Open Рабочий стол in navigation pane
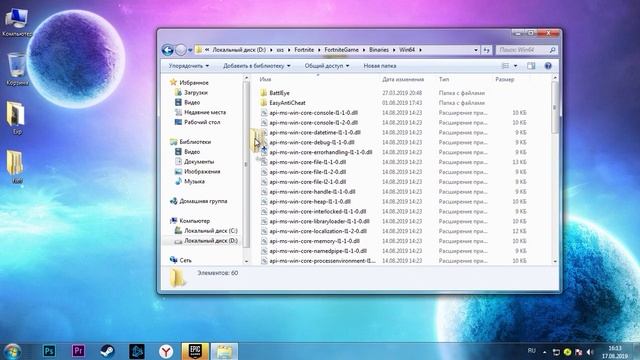 pyautogui.click(x=202, y=122)
